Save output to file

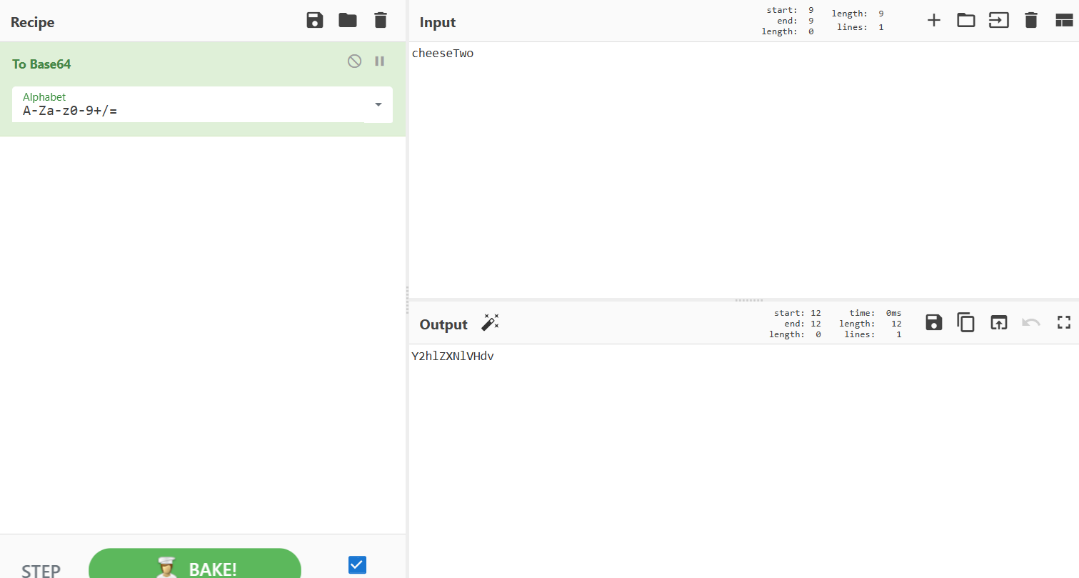tap(934, 322)
